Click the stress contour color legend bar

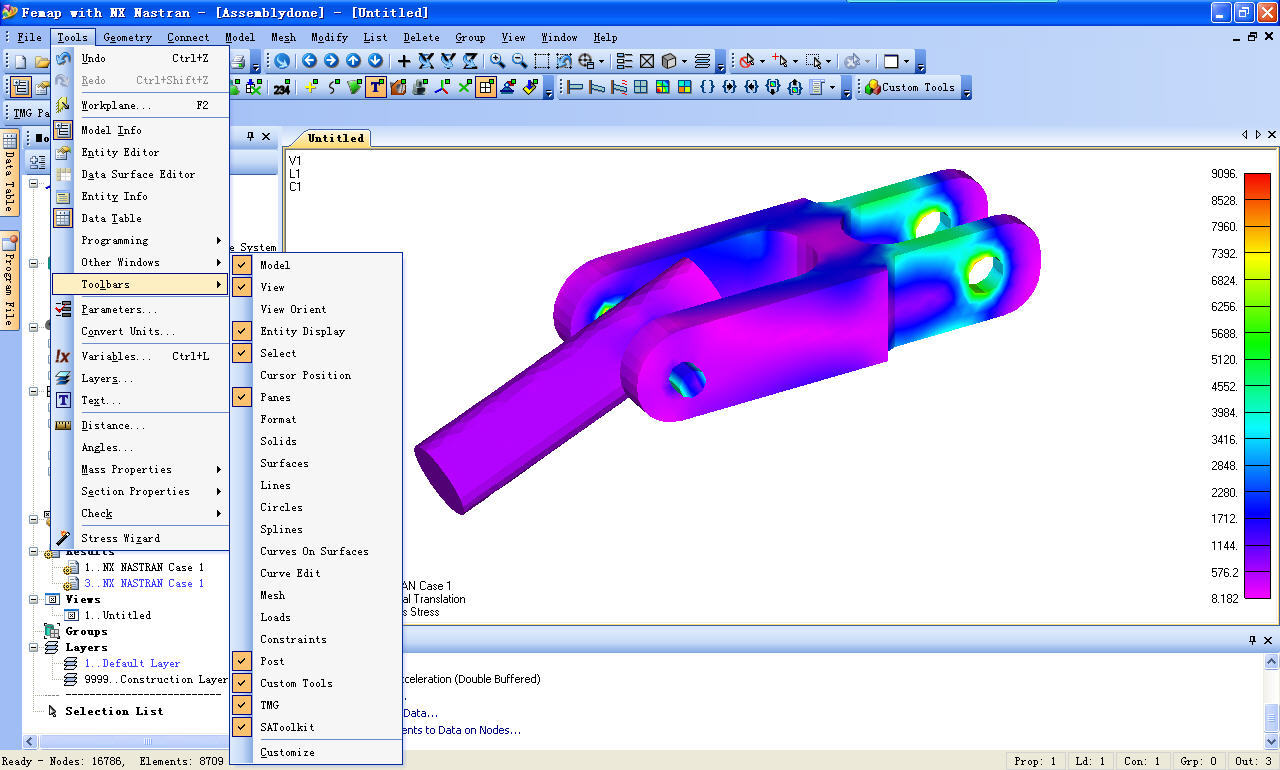click(x=1257, y=386)
